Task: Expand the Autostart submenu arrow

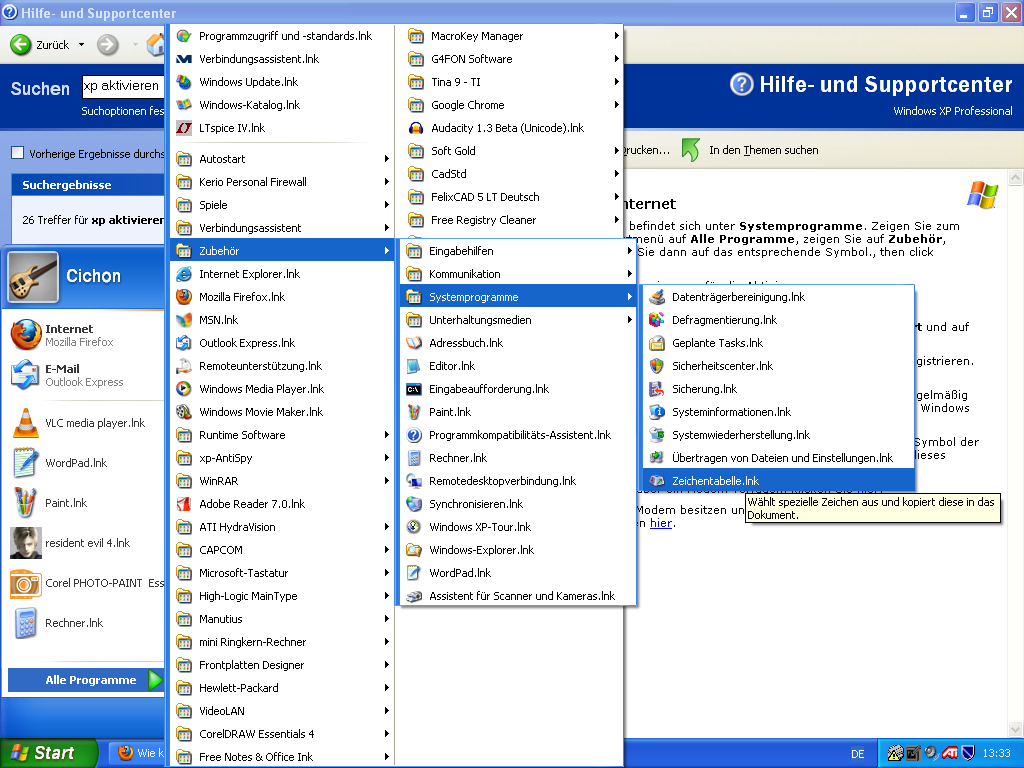Action: pos(387,159)
